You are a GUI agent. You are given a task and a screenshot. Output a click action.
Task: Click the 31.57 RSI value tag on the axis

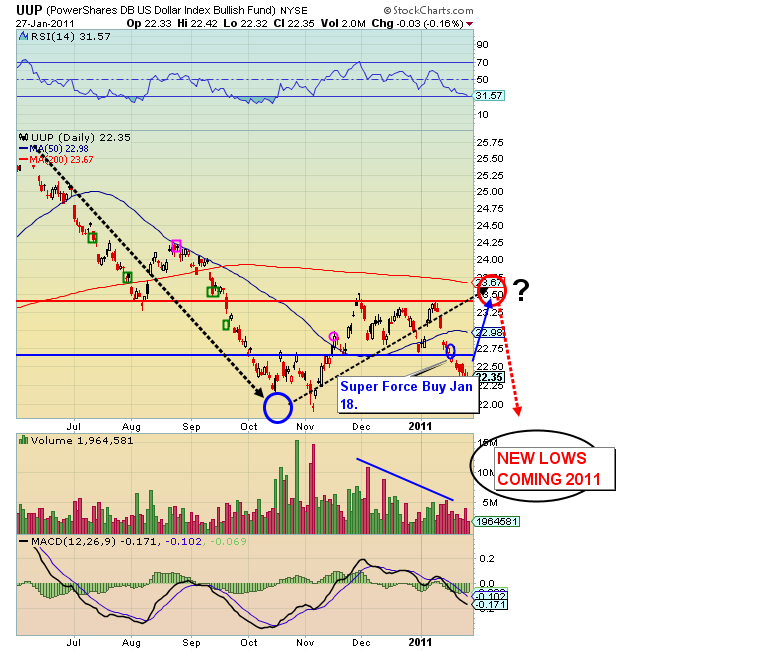click(x=489, y=96)
